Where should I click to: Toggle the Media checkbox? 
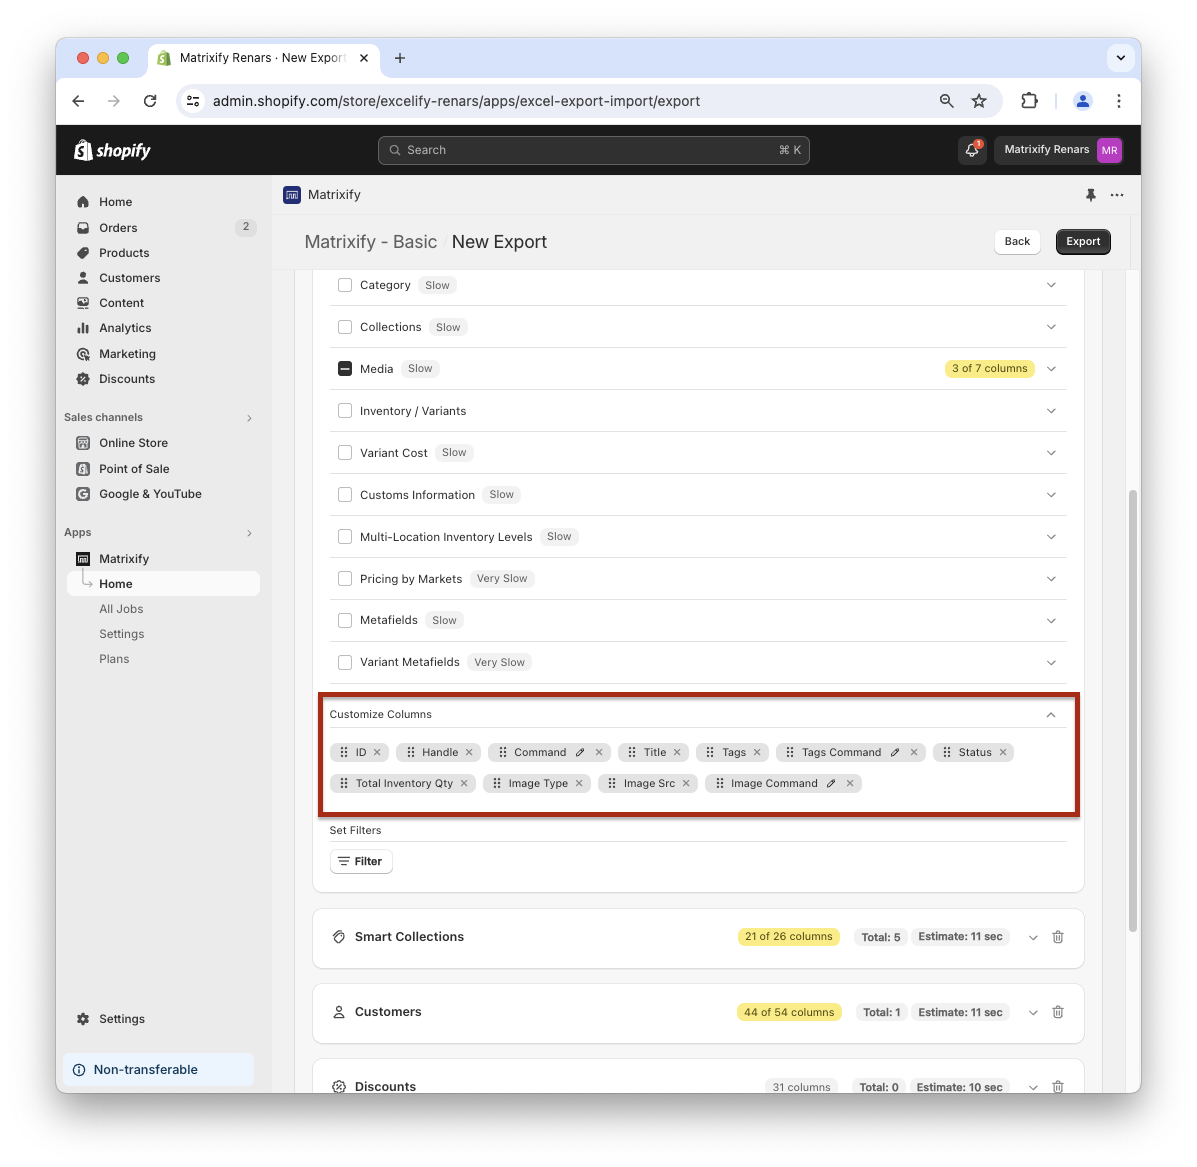(345, 369)
